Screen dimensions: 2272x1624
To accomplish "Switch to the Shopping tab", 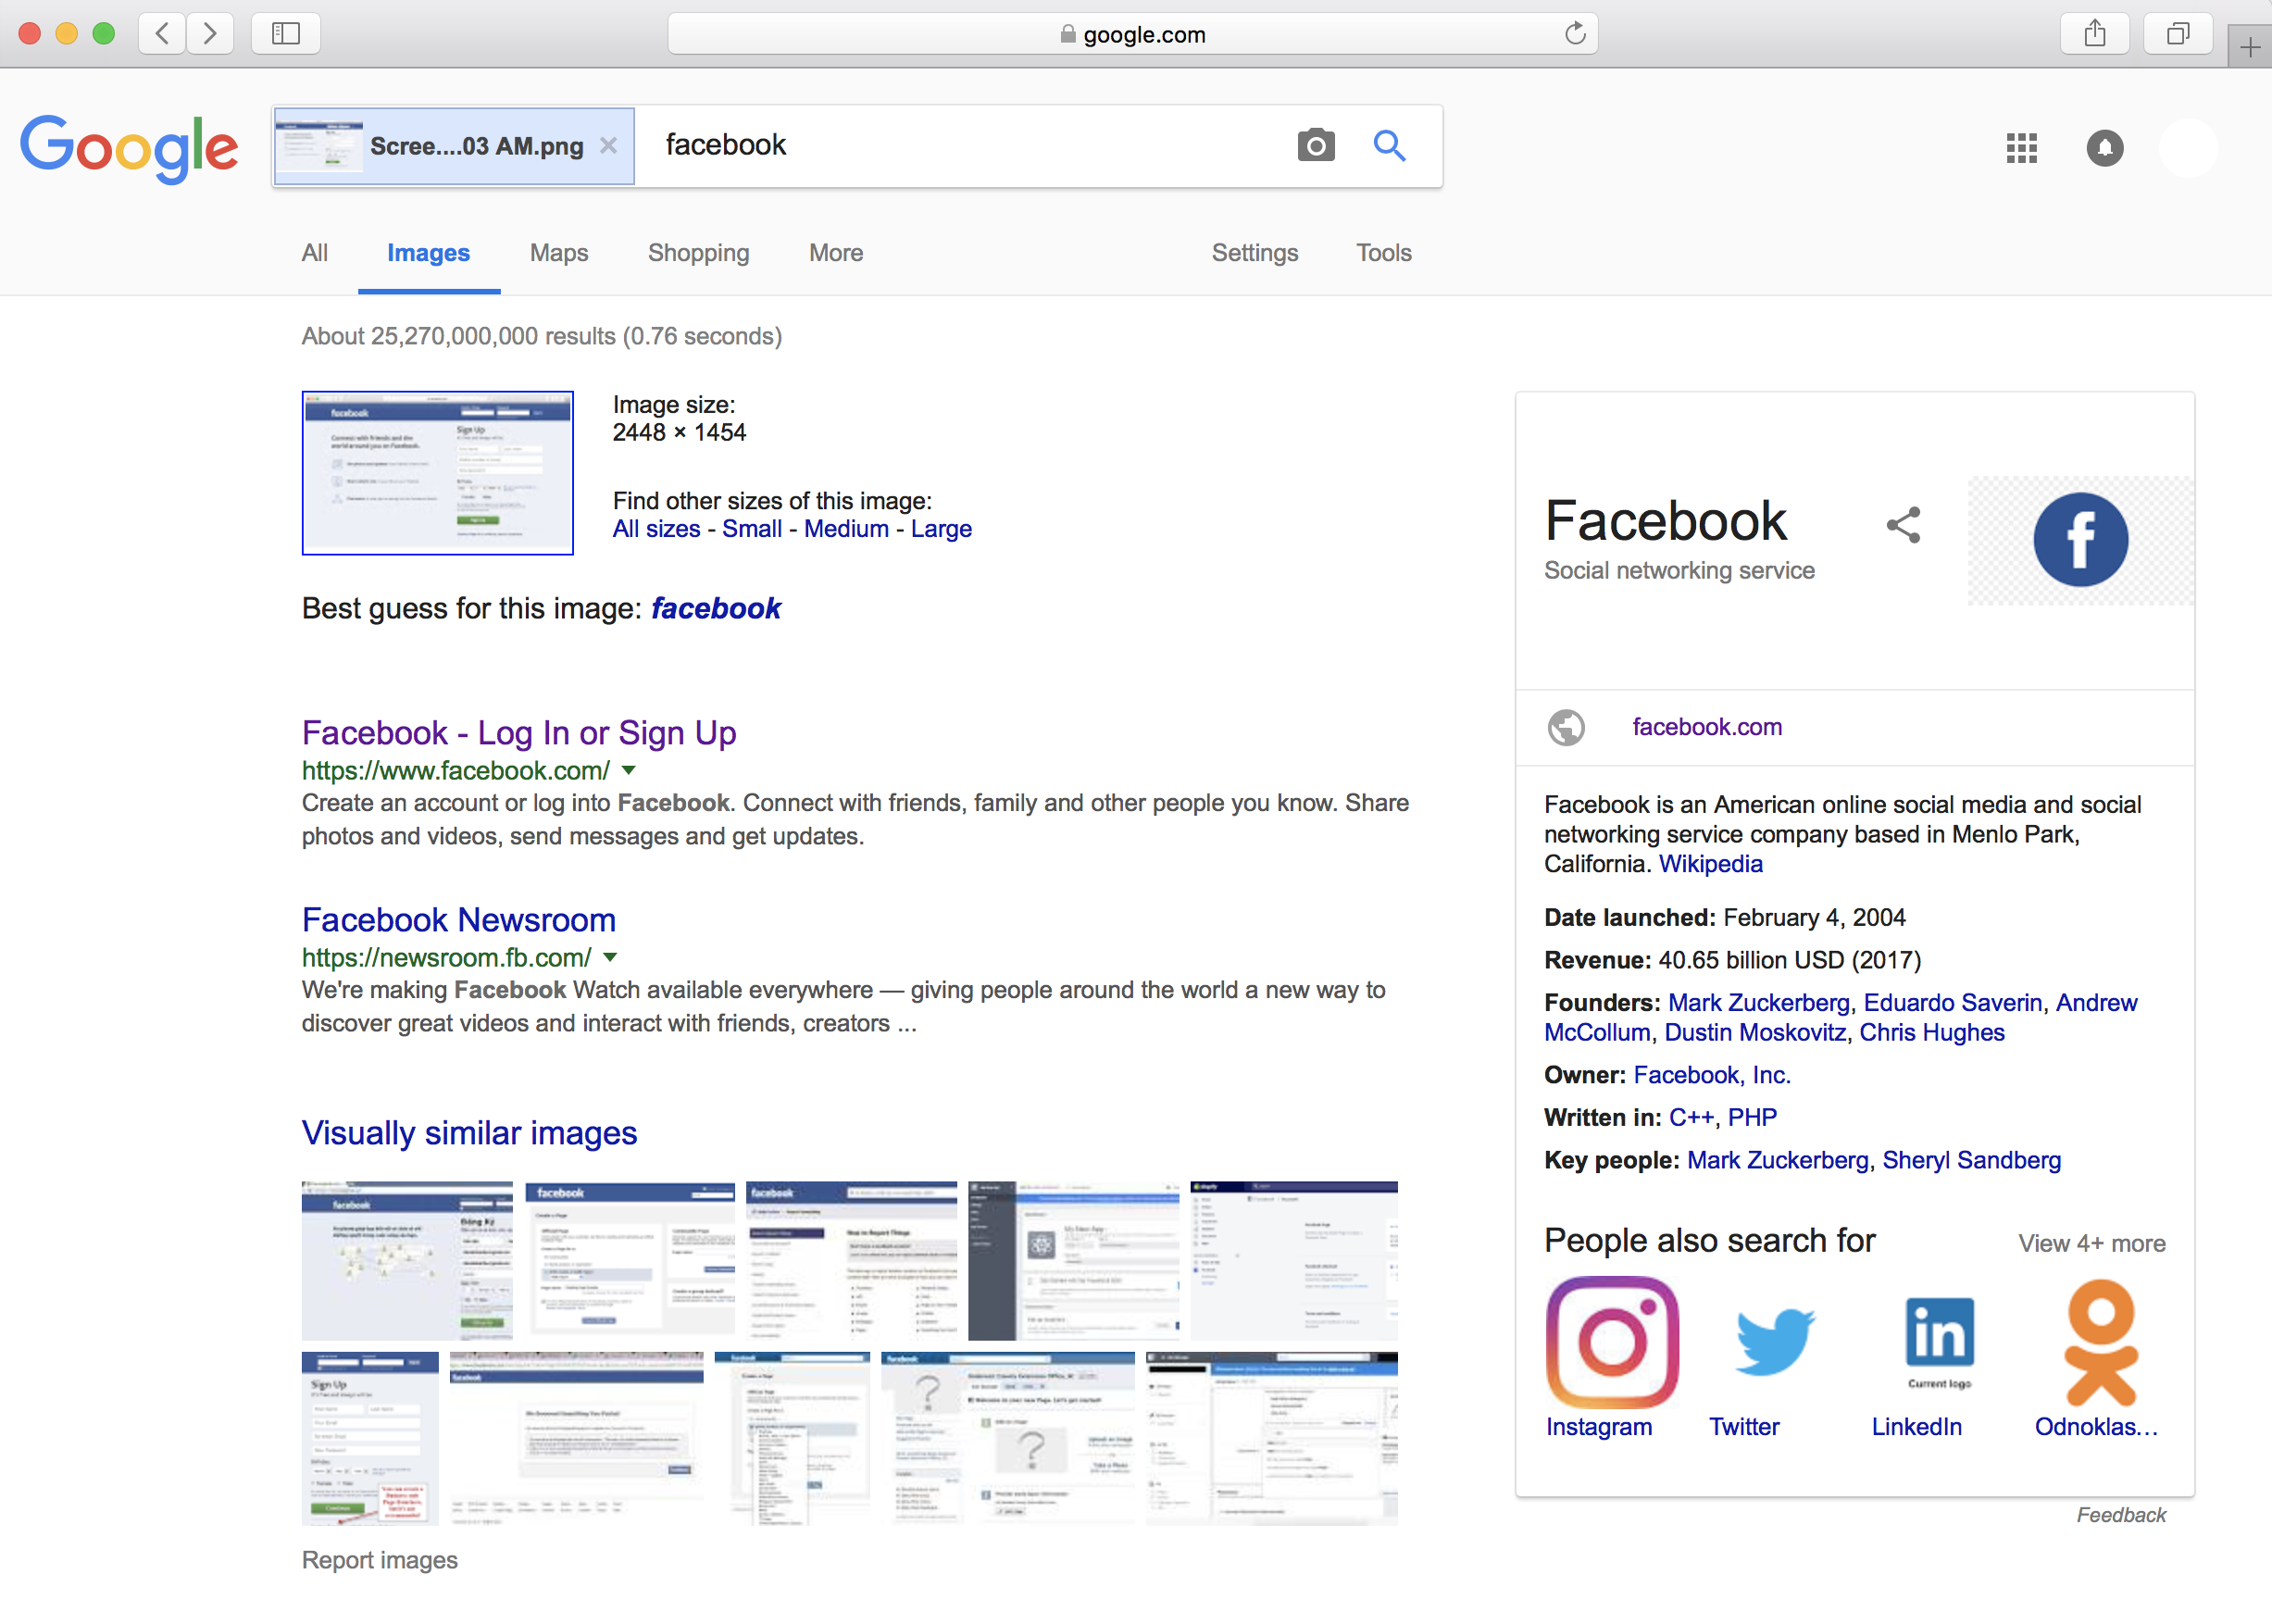I will click(698, 253).
